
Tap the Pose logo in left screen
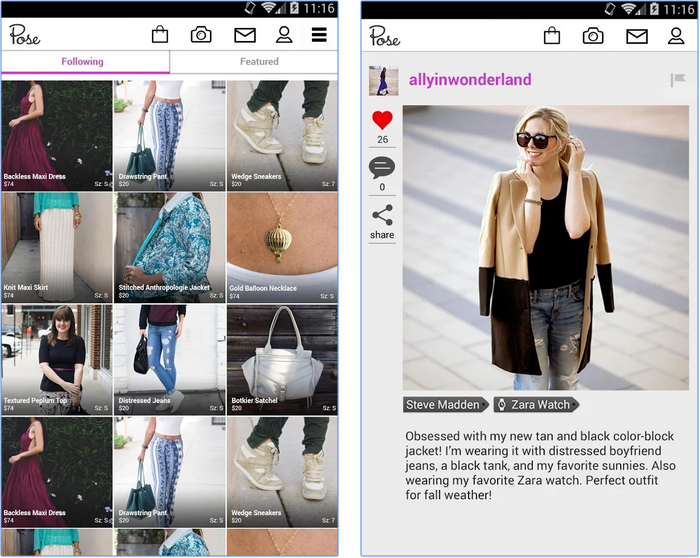[25, 35]
